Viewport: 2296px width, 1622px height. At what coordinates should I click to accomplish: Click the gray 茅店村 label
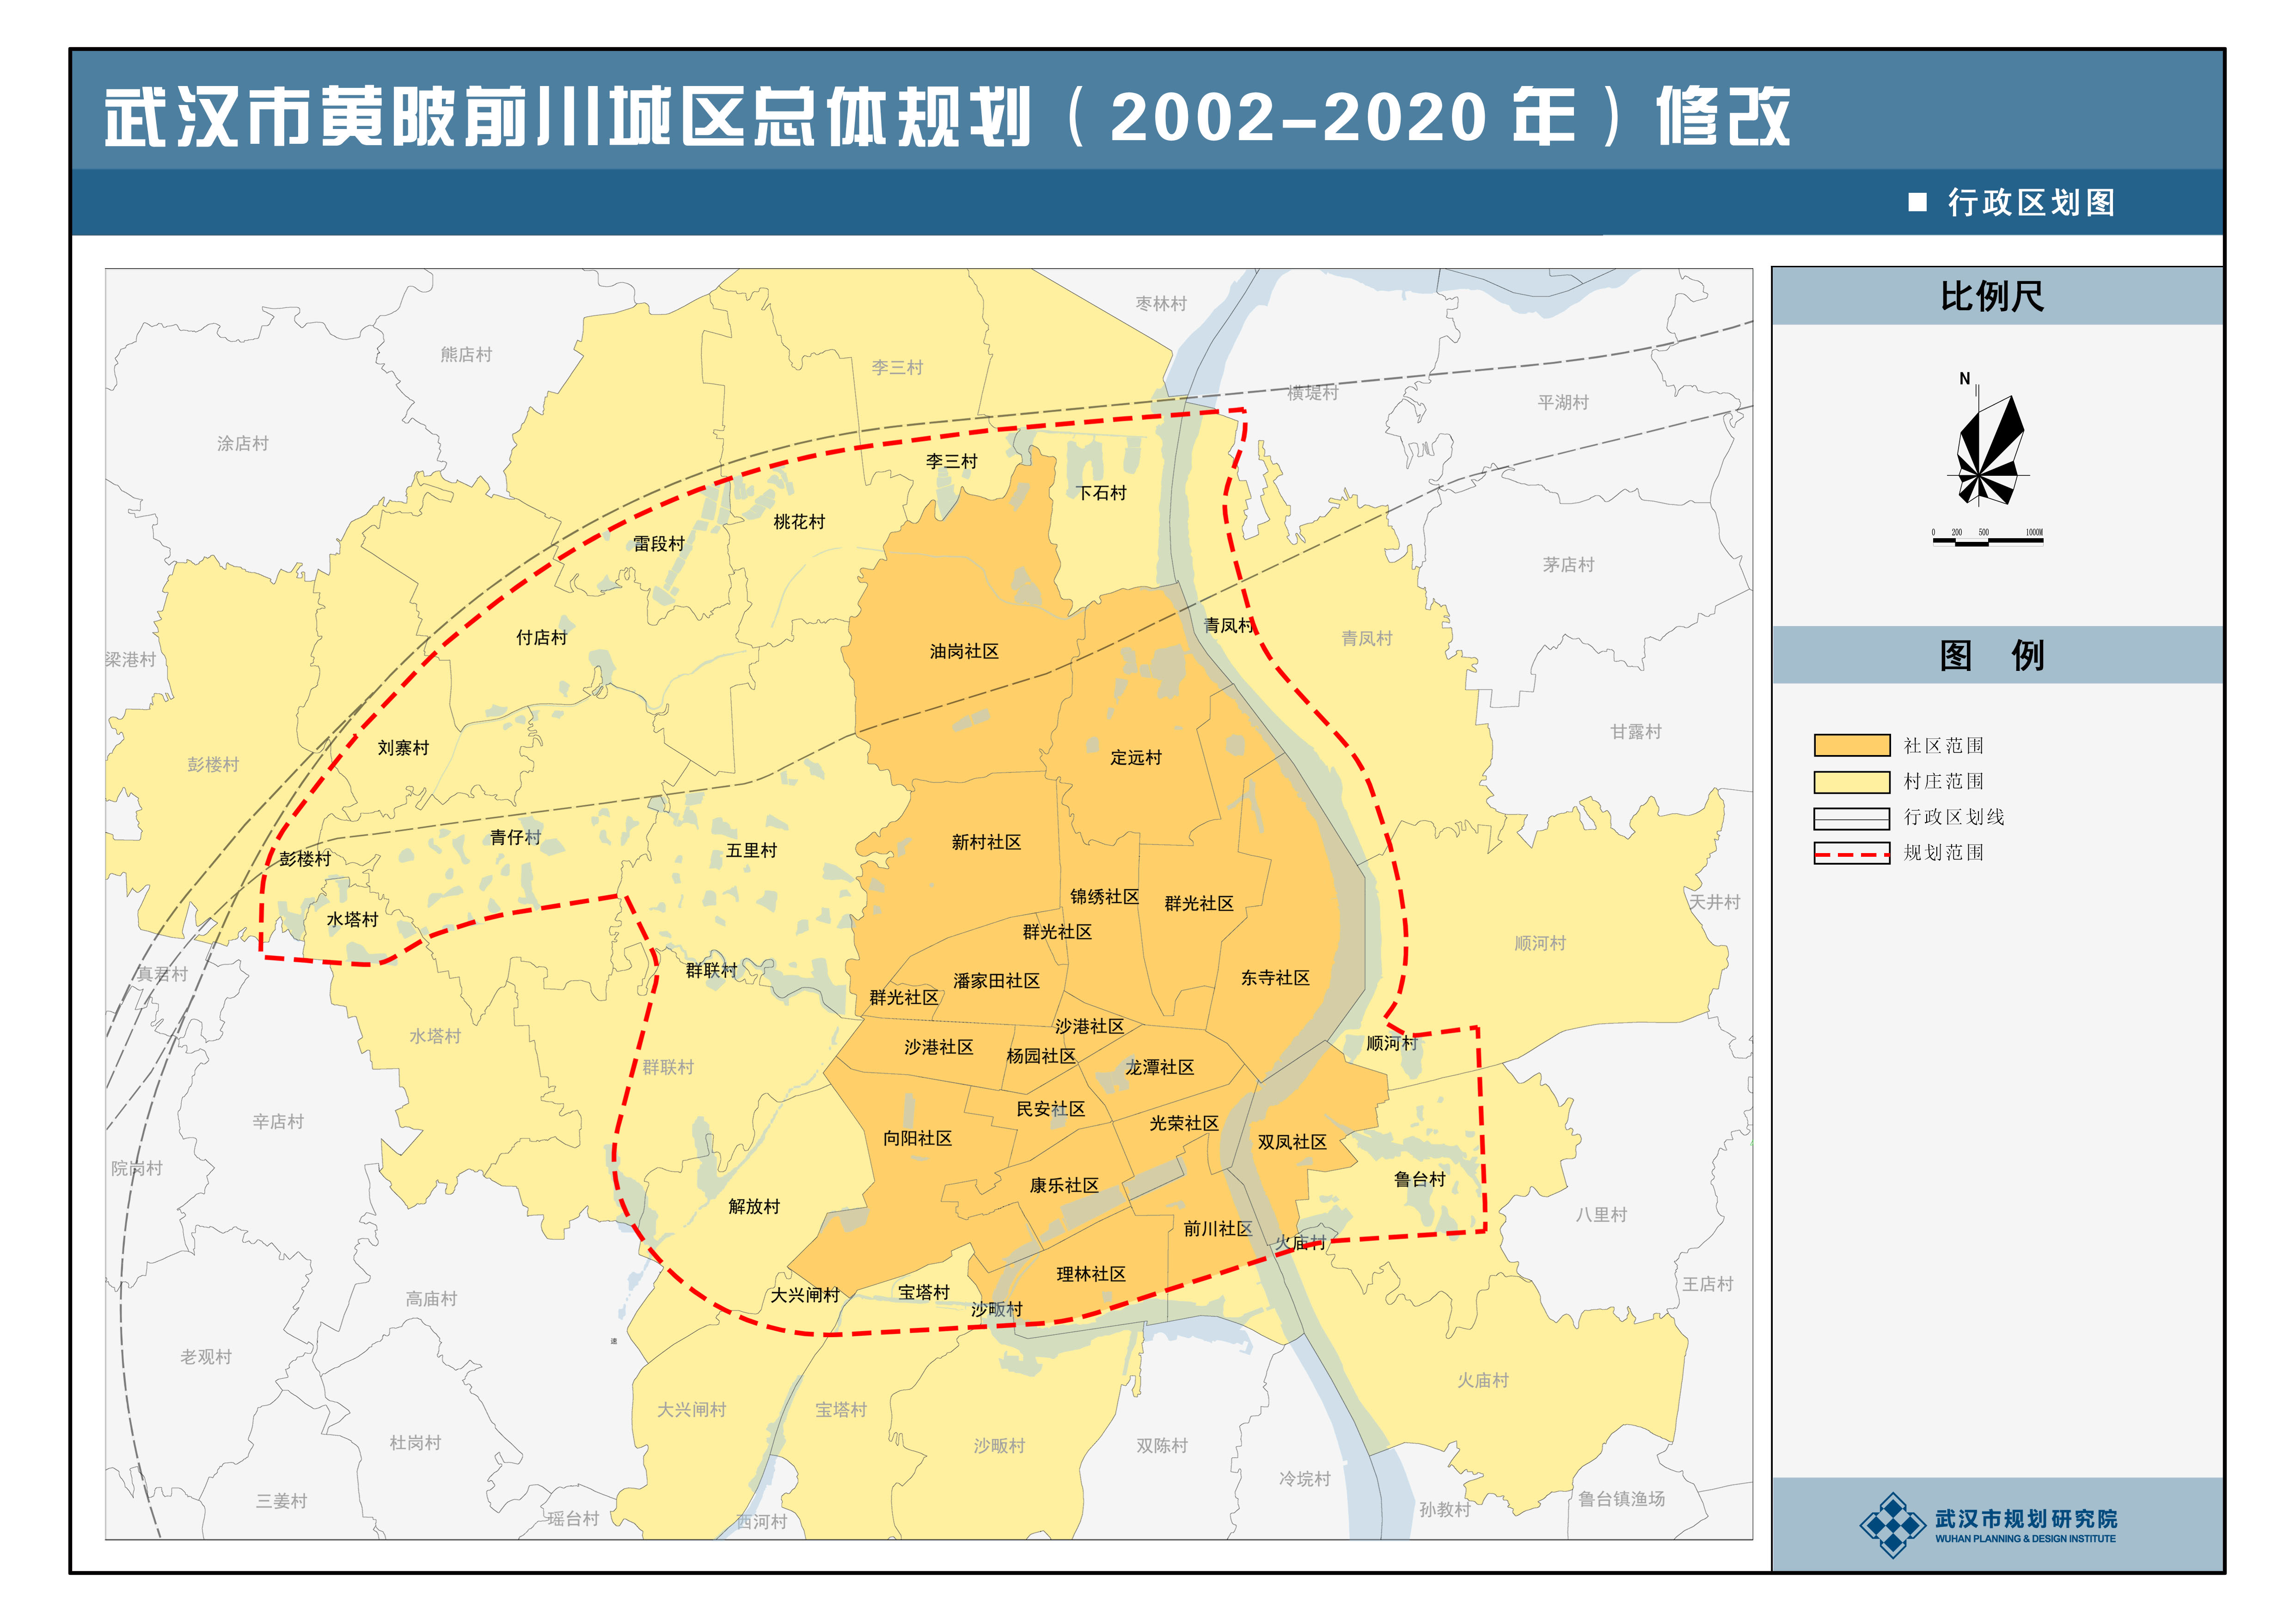point(1568,564)
